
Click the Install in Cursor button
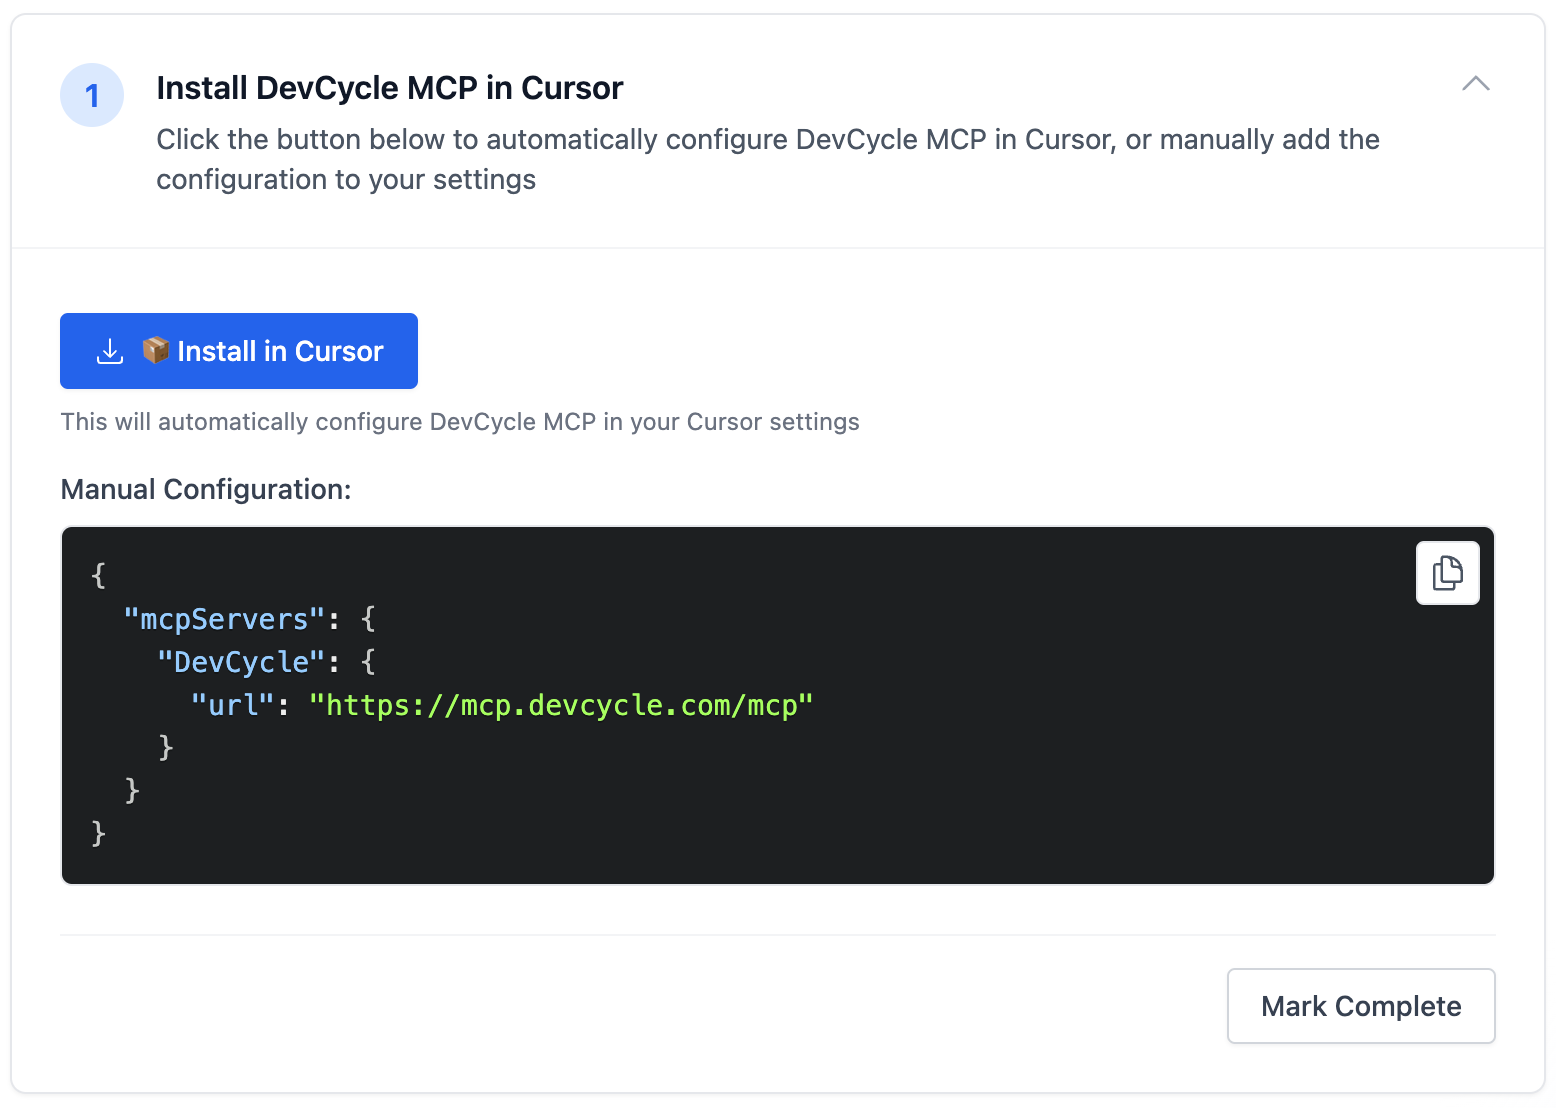(239, 351)
